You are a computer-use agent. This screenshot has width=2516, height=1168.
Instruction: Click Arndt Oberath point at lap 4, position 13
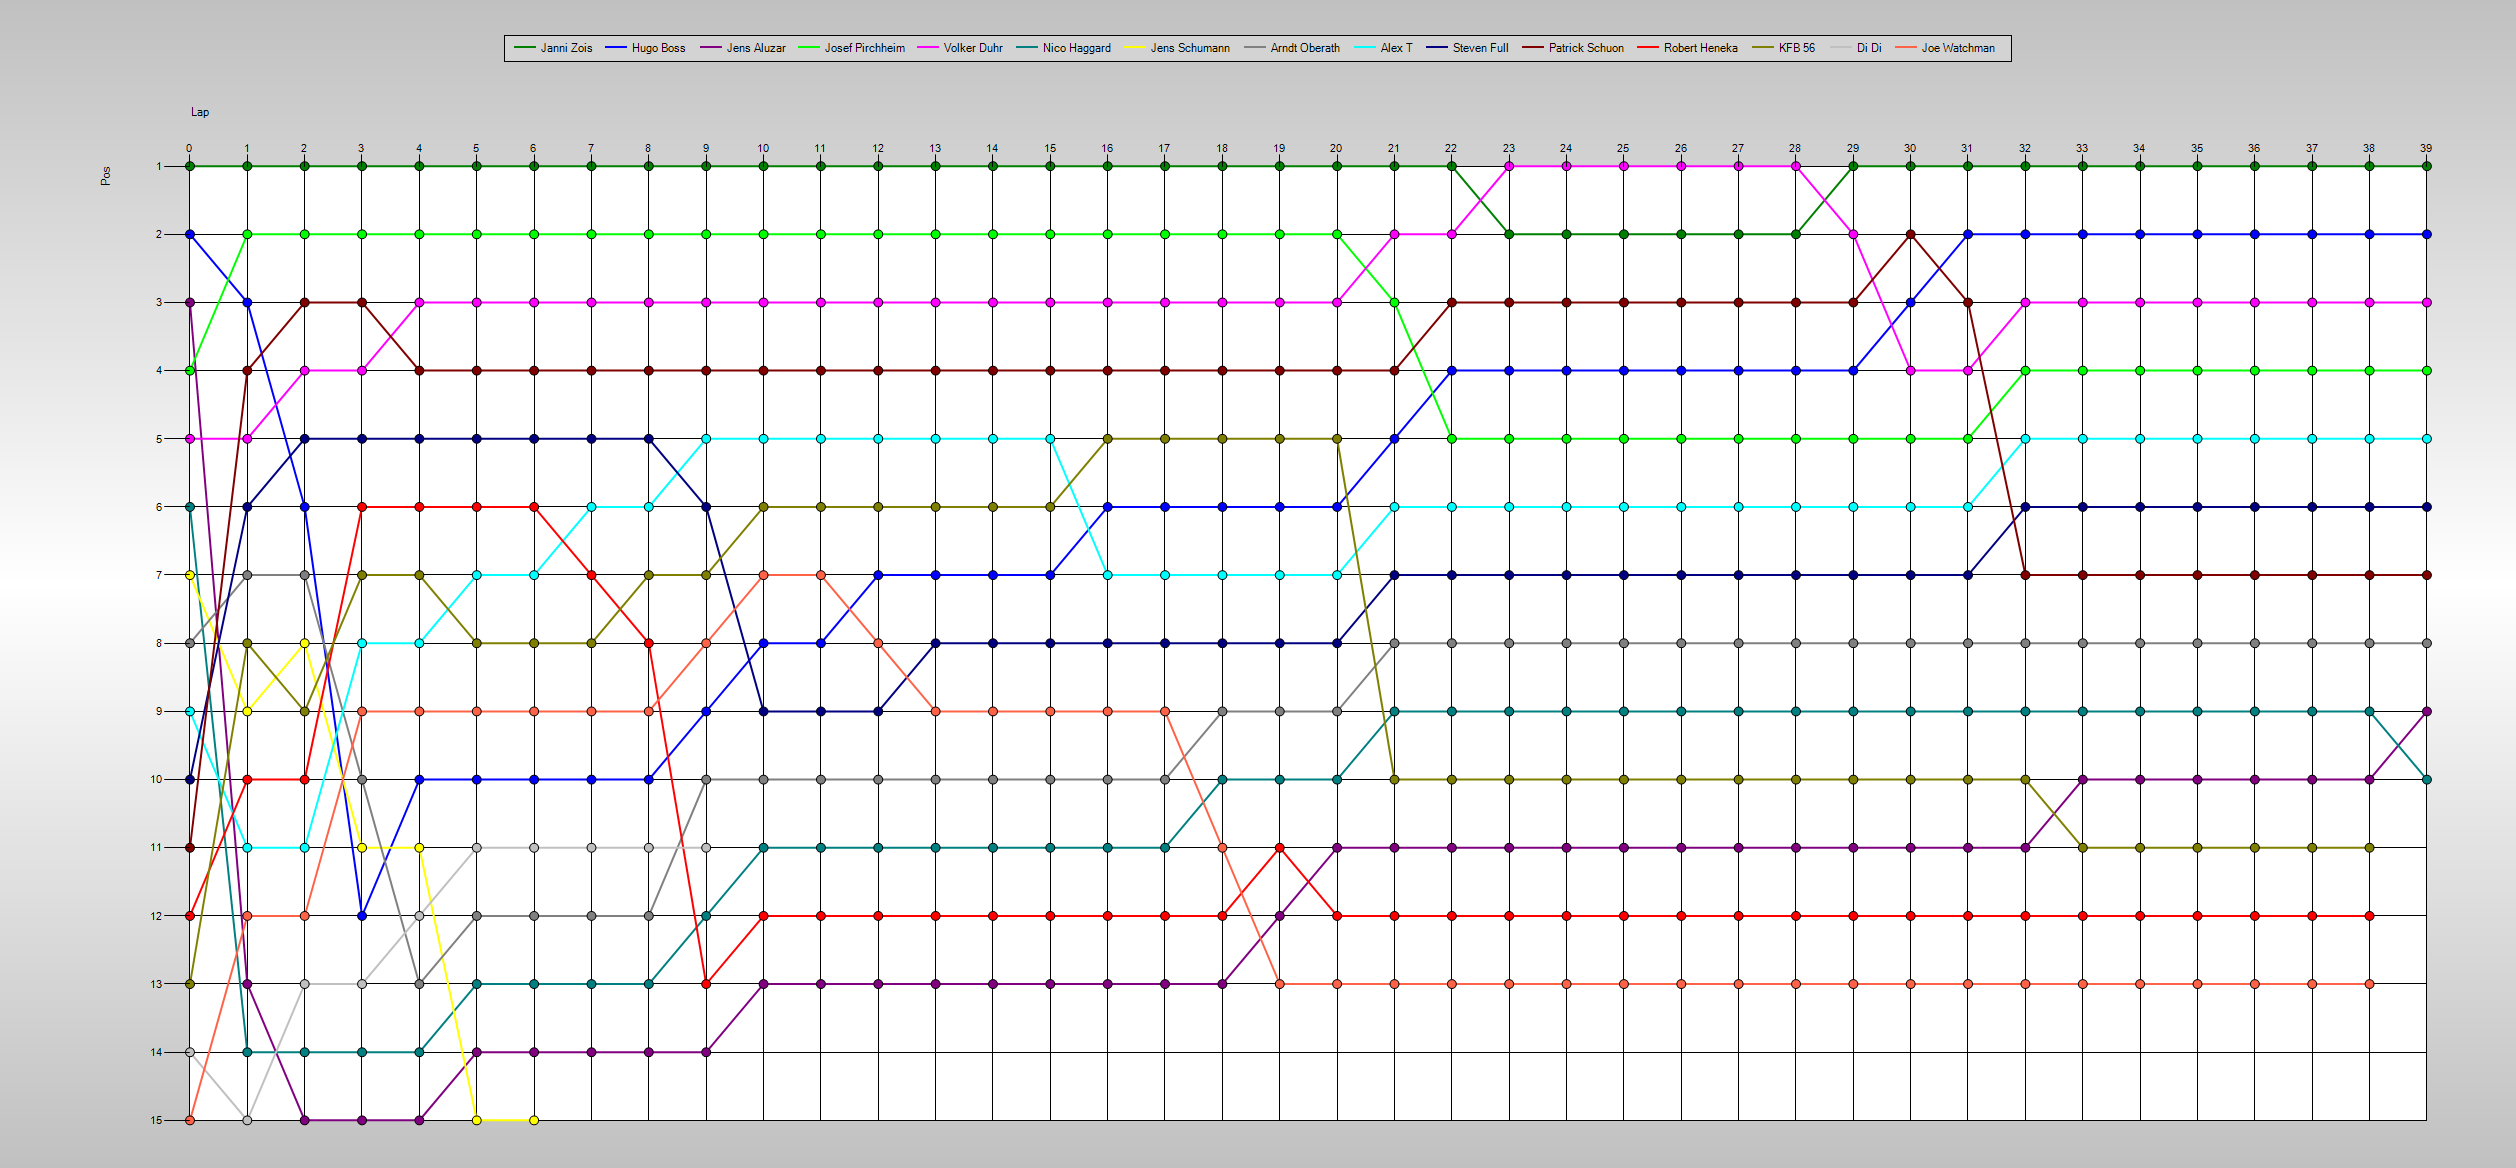419,984
